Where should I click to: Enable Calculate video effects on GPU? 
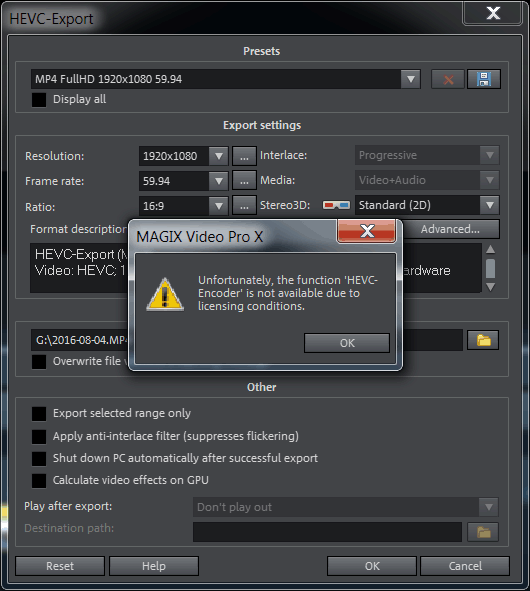pos(39,481)
